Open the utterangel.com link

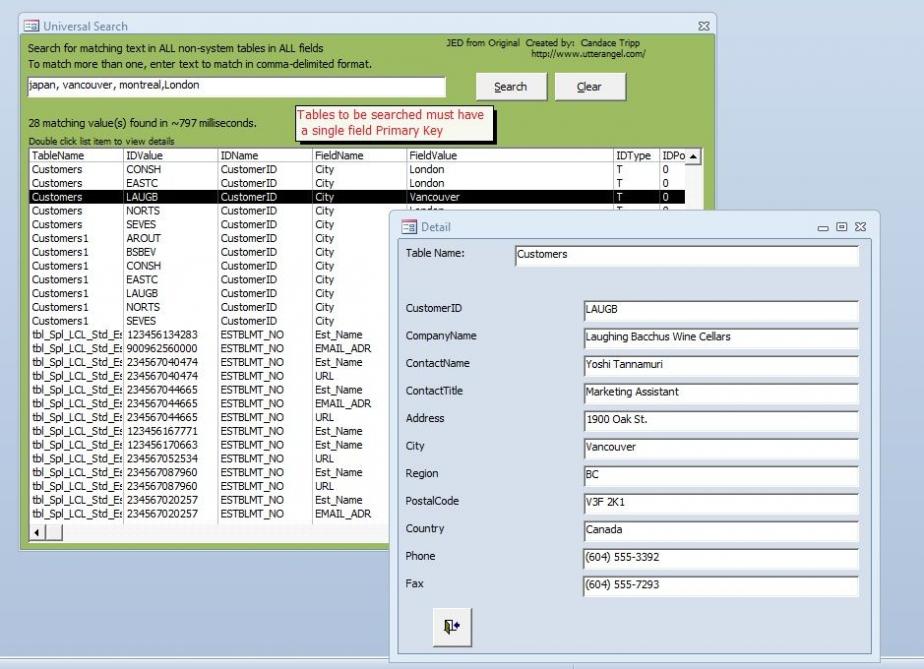click(x=588, y=54)
